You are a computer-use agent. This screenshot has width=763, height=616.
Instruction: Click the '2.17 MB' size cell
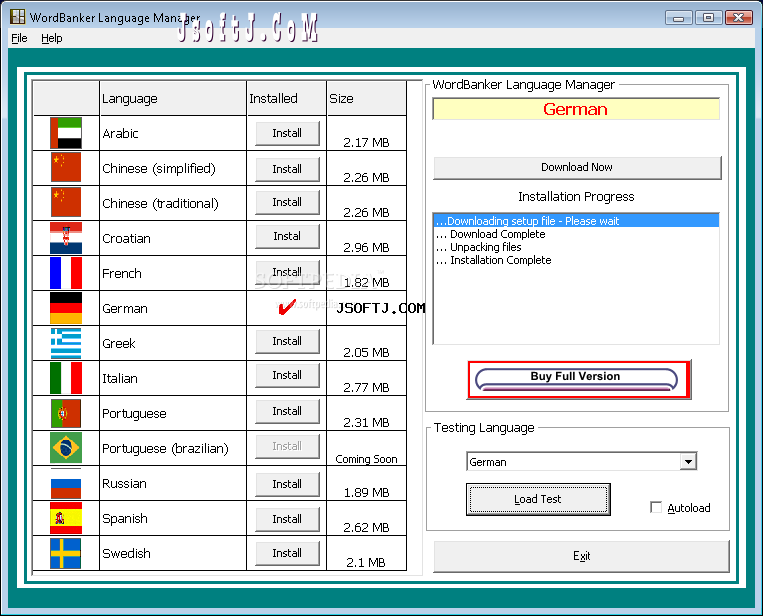pos(366,133)
